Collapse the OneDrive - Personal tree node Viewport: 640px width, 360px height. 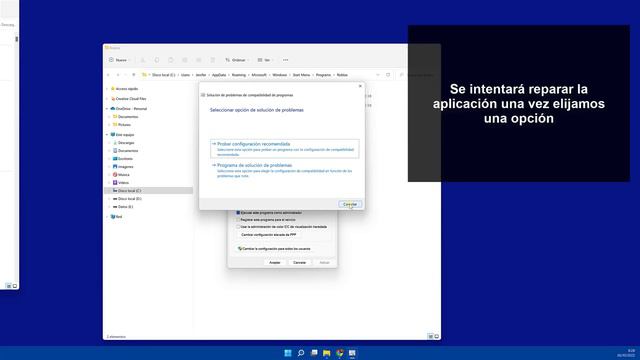tap(107, 109)
